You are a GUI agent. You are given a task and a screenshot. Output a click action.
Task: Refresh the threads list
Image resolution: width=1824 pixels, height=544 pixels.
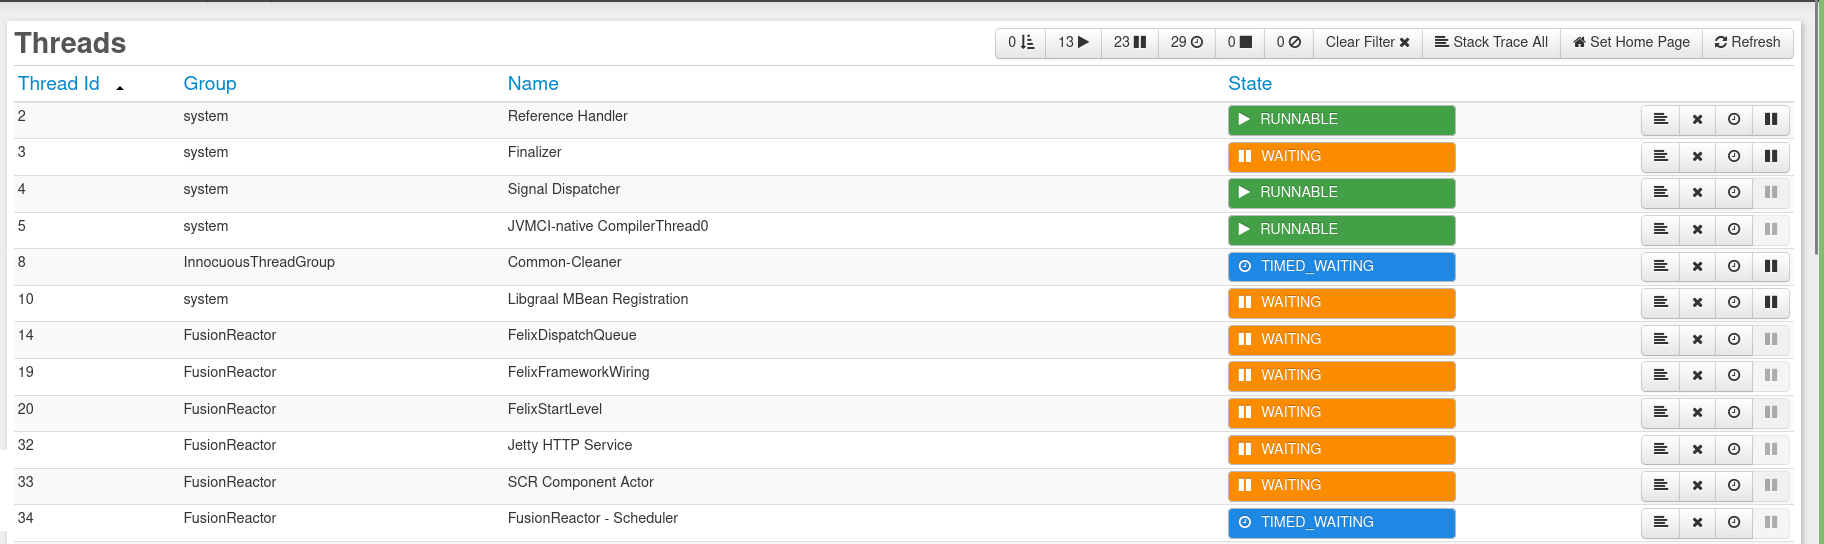pos(1747,42)
